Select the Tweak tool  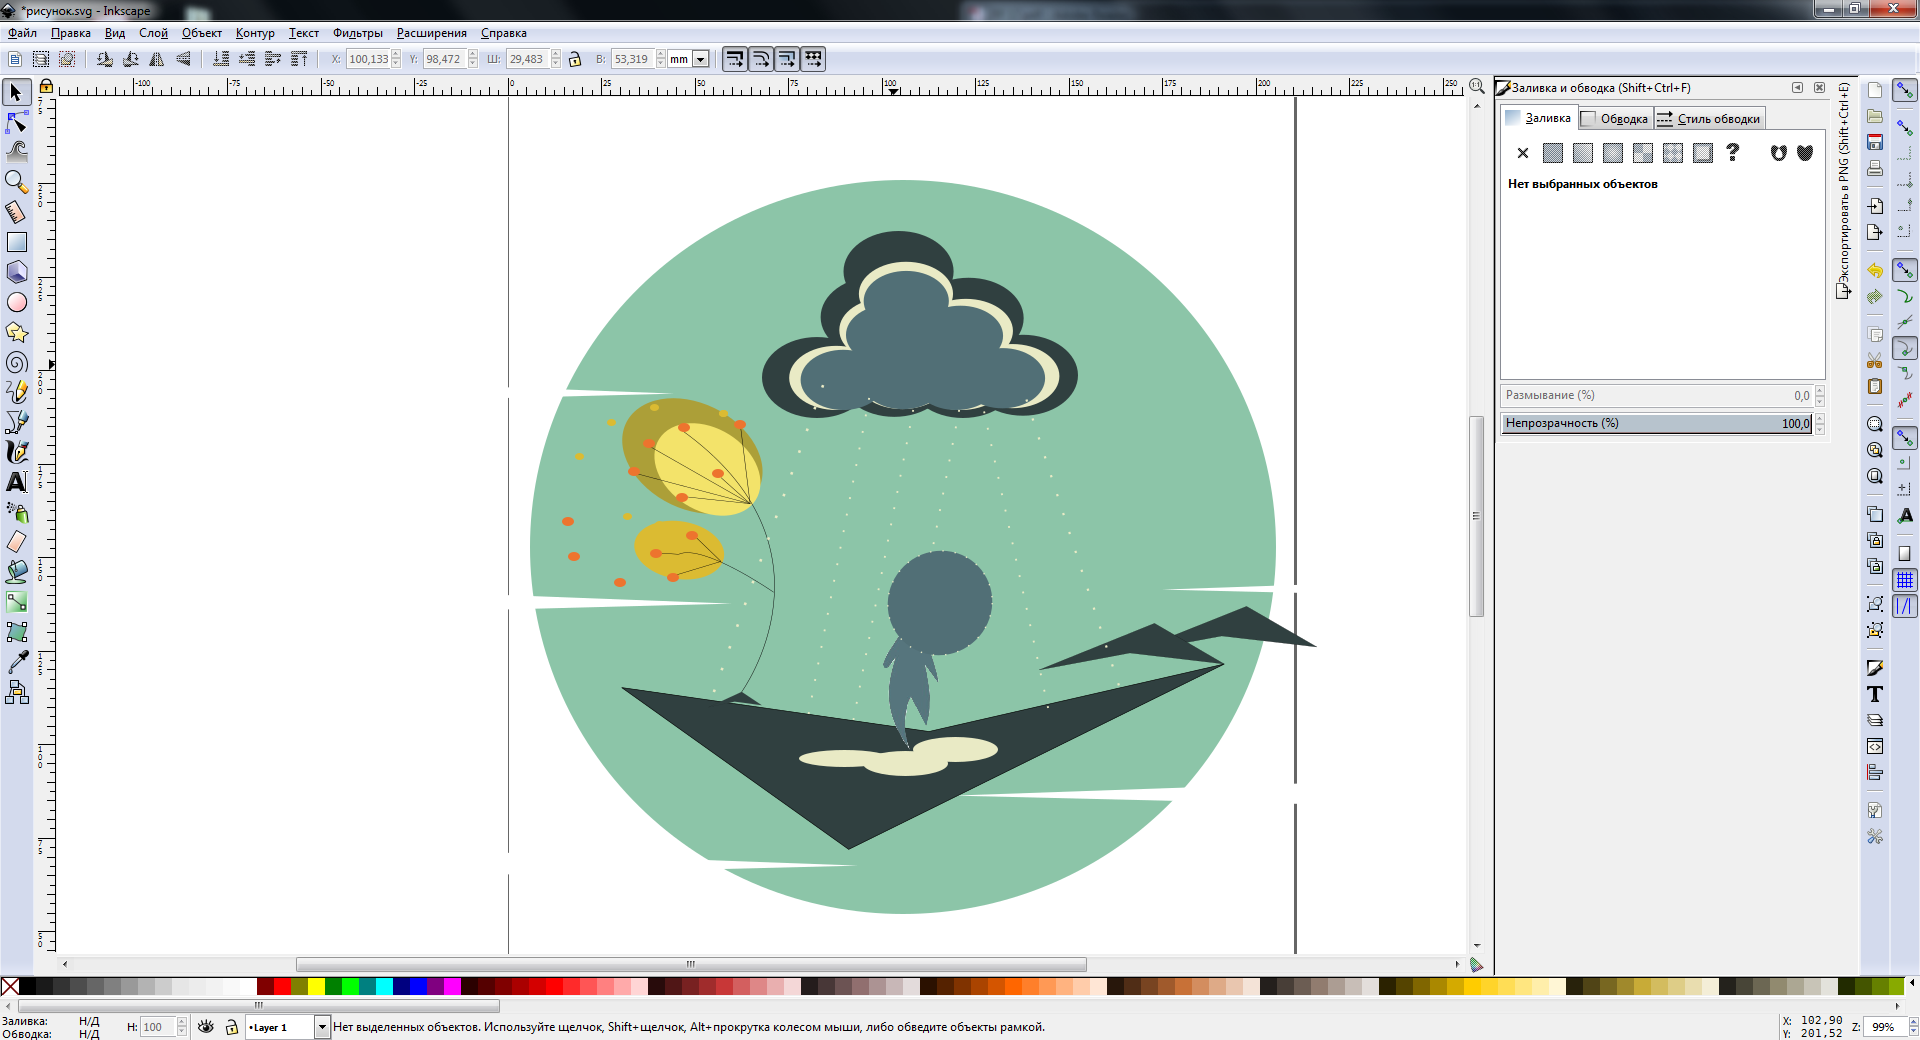point(16,152)
